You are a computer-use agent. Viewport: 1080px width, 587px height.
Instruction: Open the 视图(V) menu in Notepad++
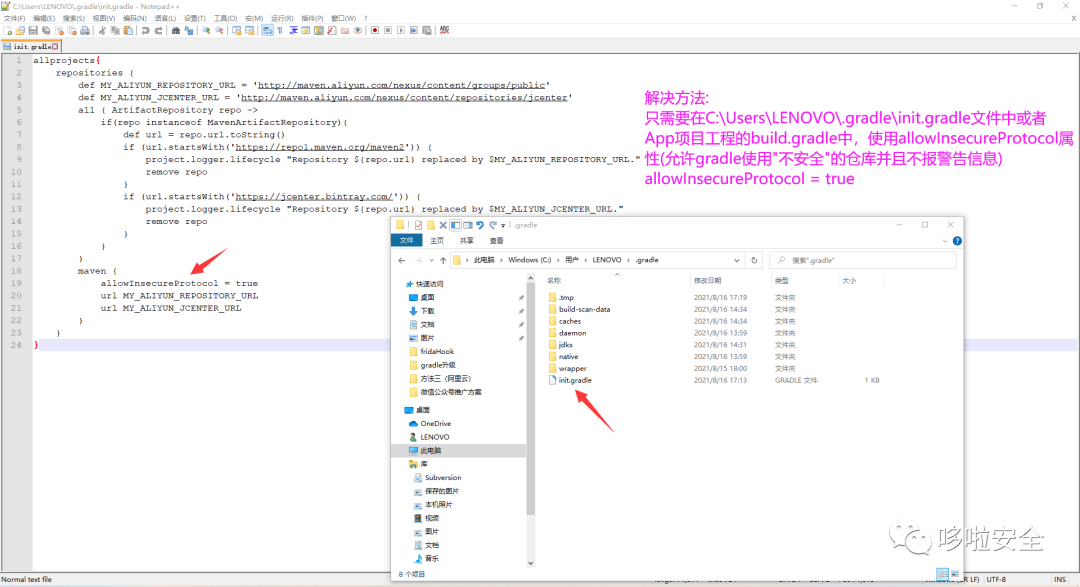click(x=104, y=19)
